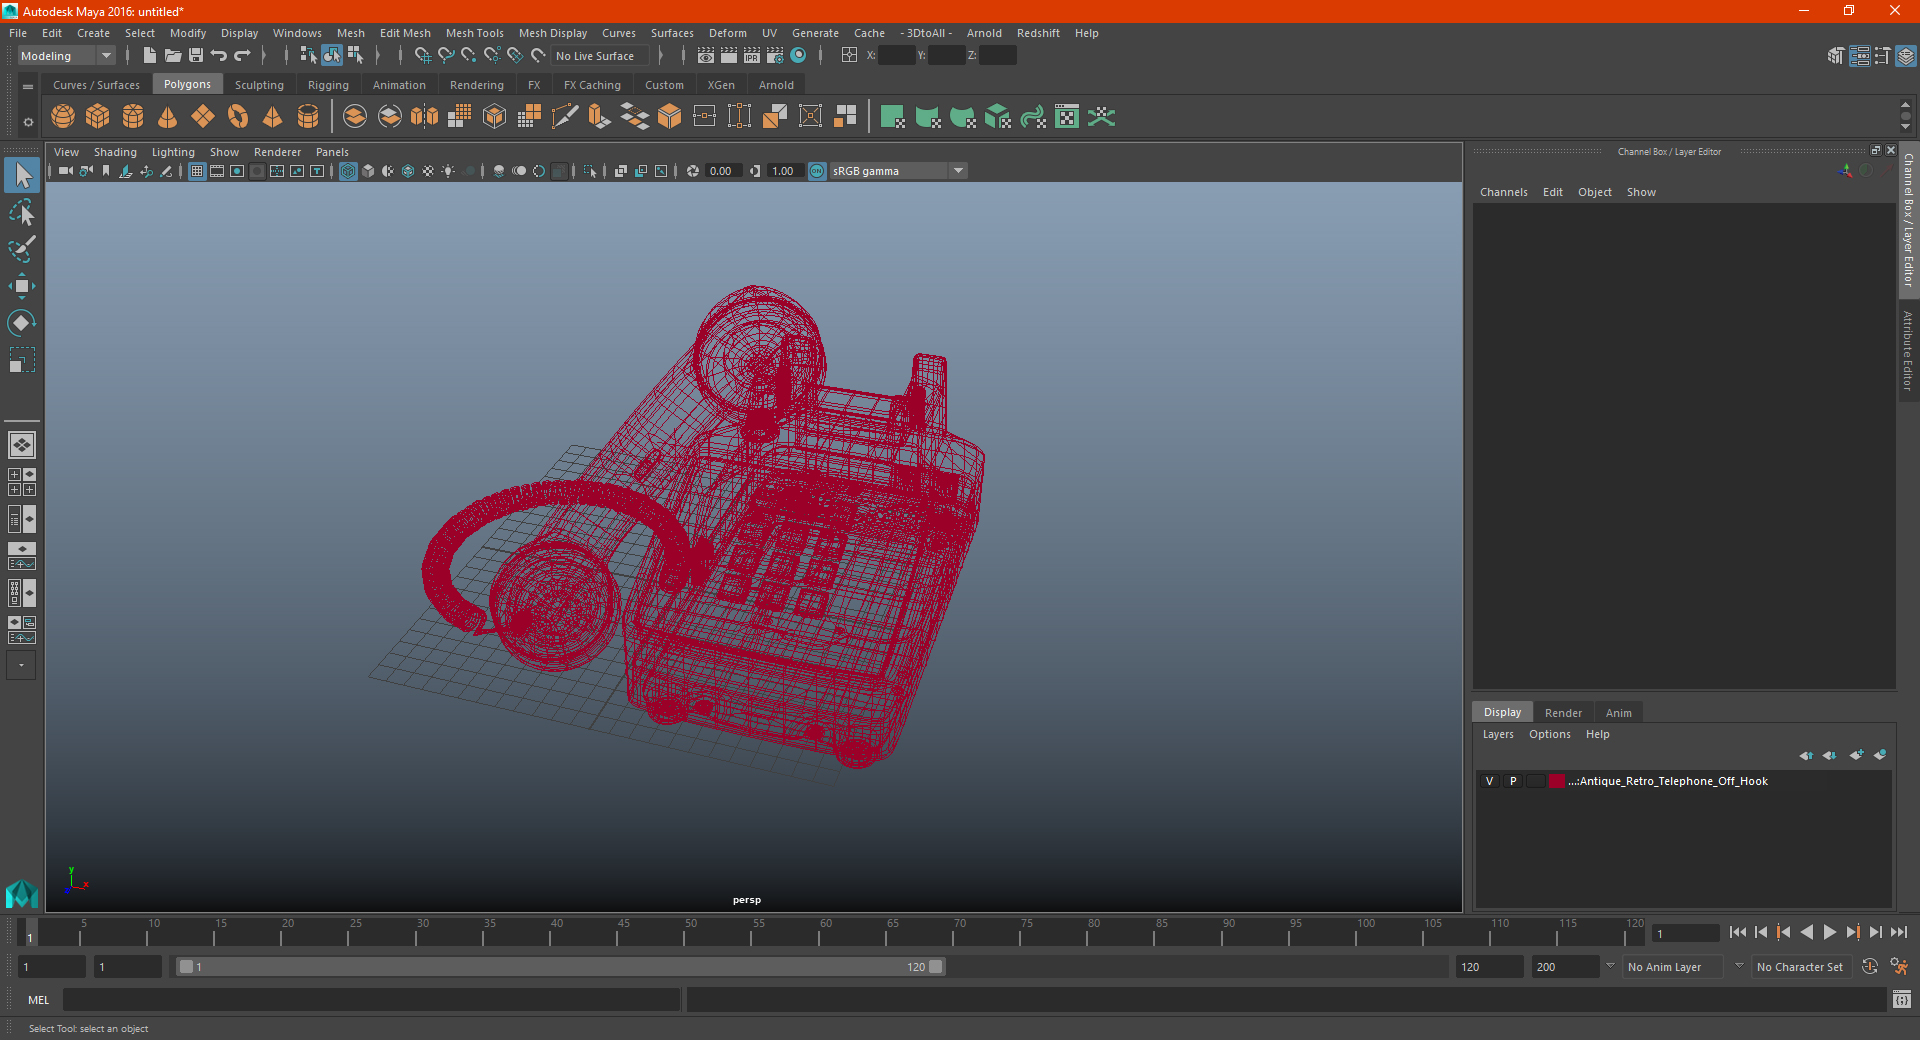Toggle wireframe display in viewport toolbar
The height and width of the screenshot is (1040, 1920).
coord(348,172)
